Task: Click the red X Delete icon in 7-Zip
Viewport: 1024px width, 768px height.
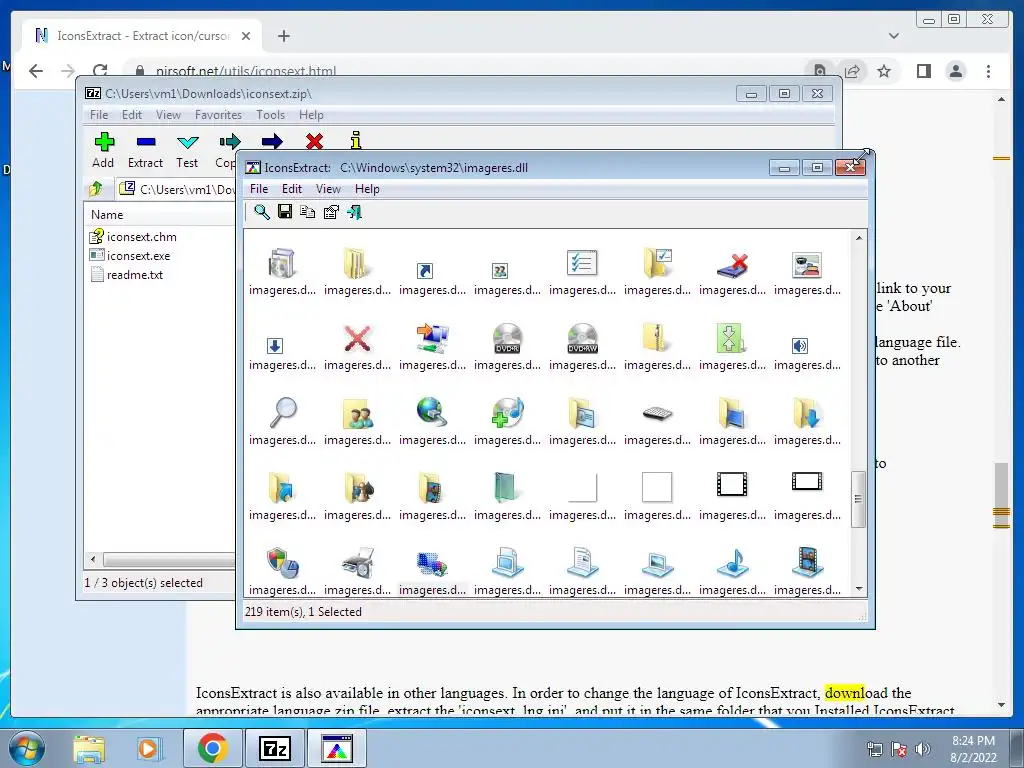Action: [314, 141]
